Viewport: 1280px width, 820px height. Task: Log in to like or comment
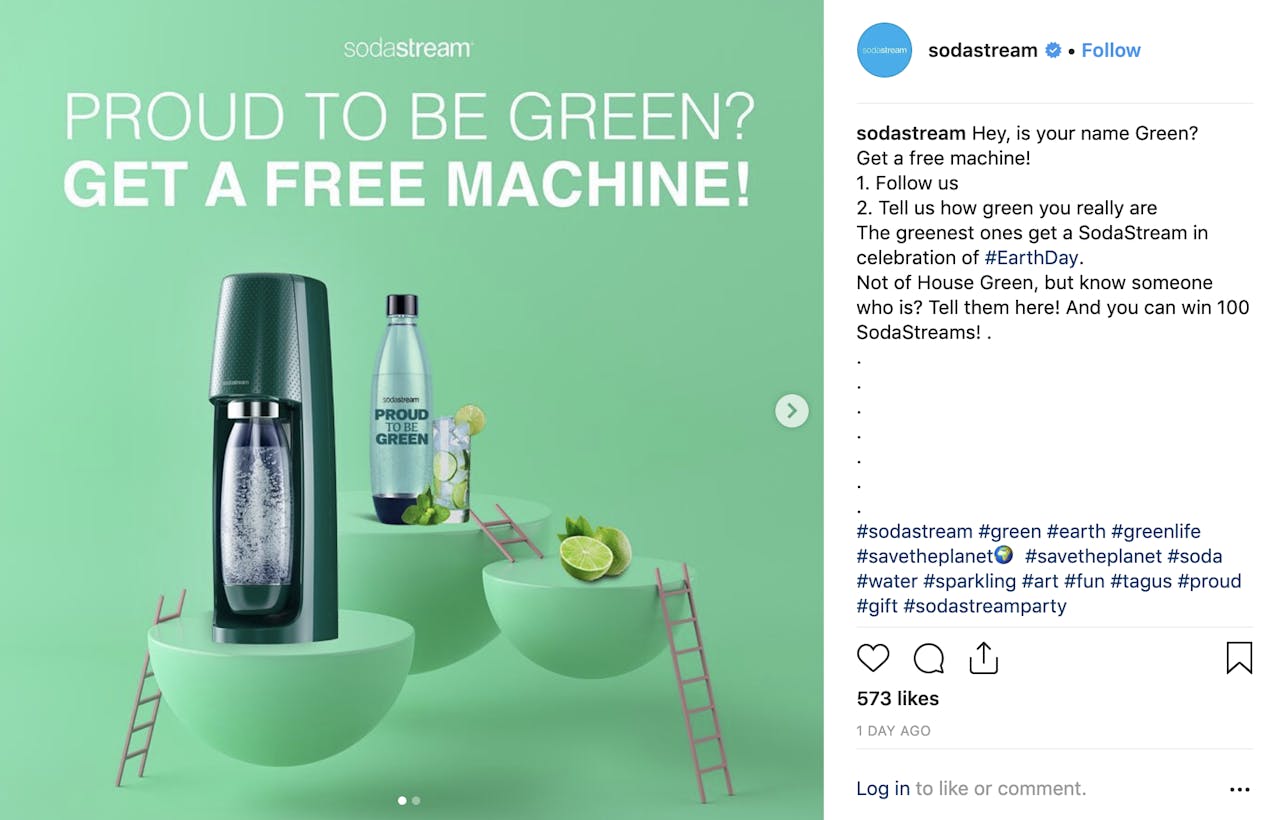(883, 789)
